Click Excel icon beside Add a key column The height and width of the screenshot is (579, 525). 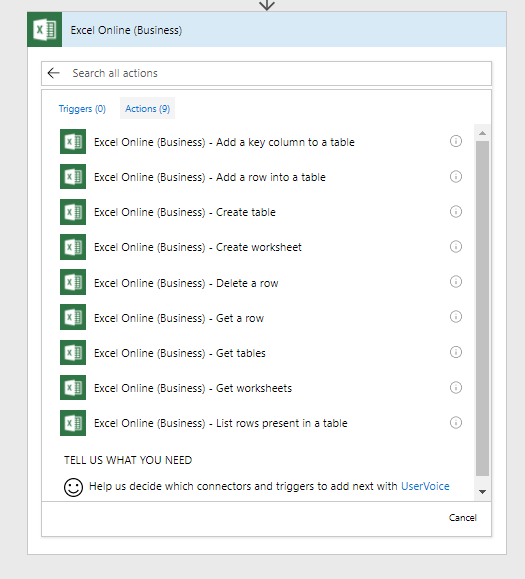73,141
